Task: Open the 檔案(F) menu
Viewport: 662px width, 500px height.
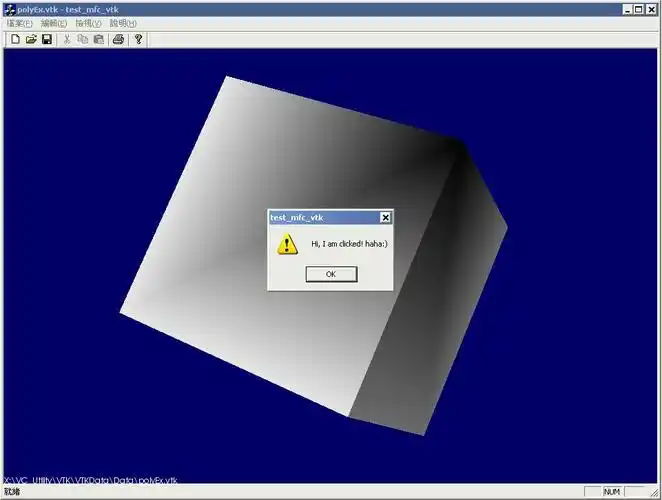Action: click(19, 23)
